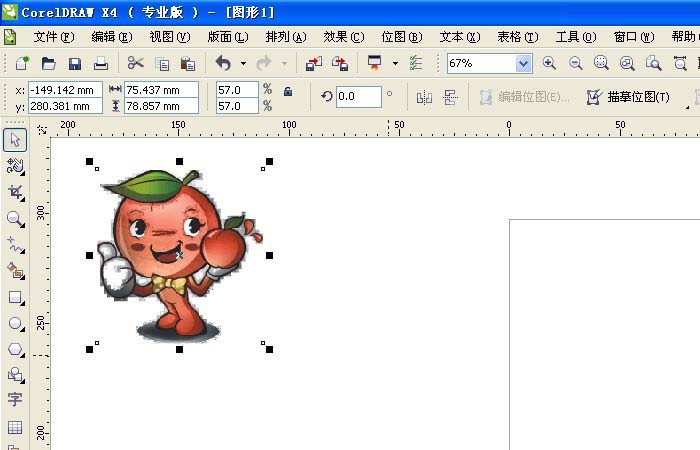Open the 文件 (F) menu
Image resolution: width=700 pixels, height=450 pixels.
point(54,37)
